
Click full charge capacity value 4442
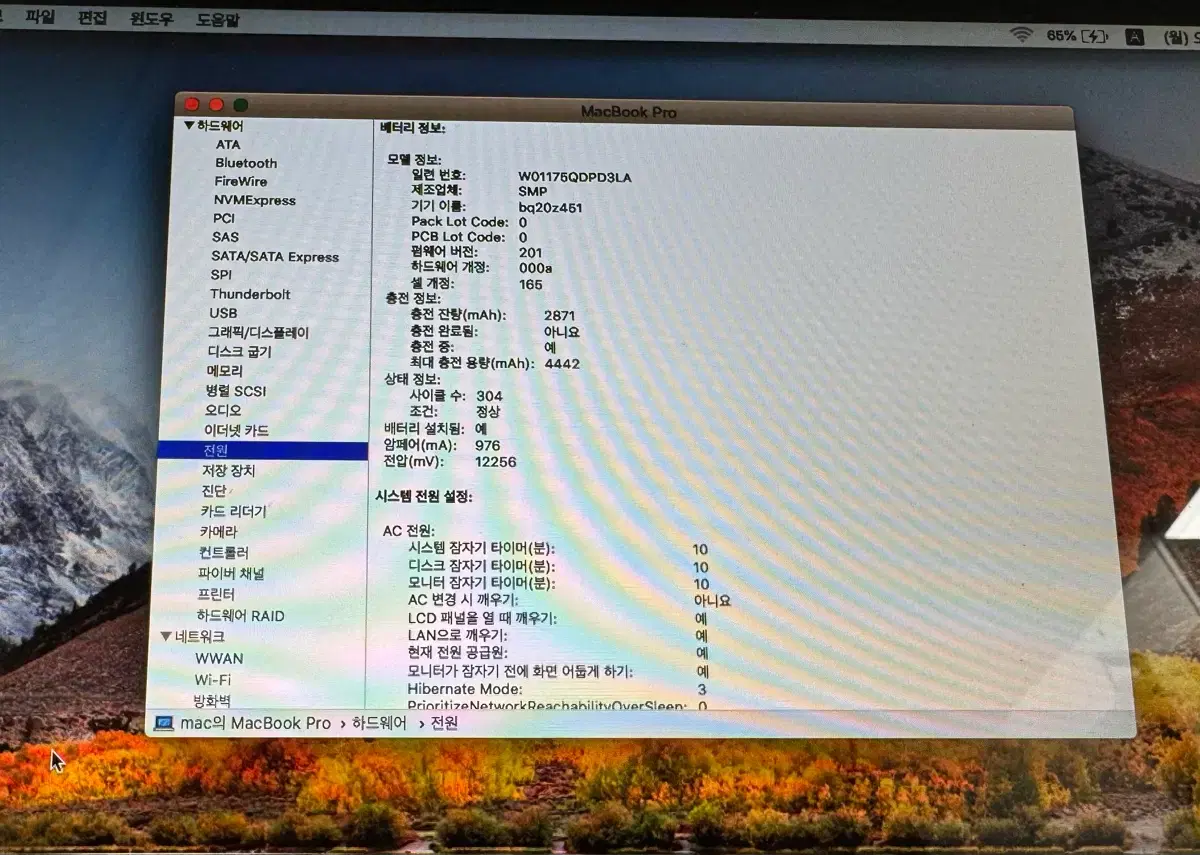coord(562,363)
